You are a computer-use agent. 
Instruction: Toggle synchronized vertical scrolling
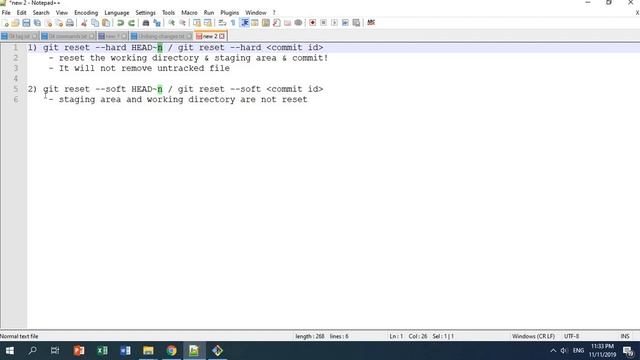[x=197, y=23]
